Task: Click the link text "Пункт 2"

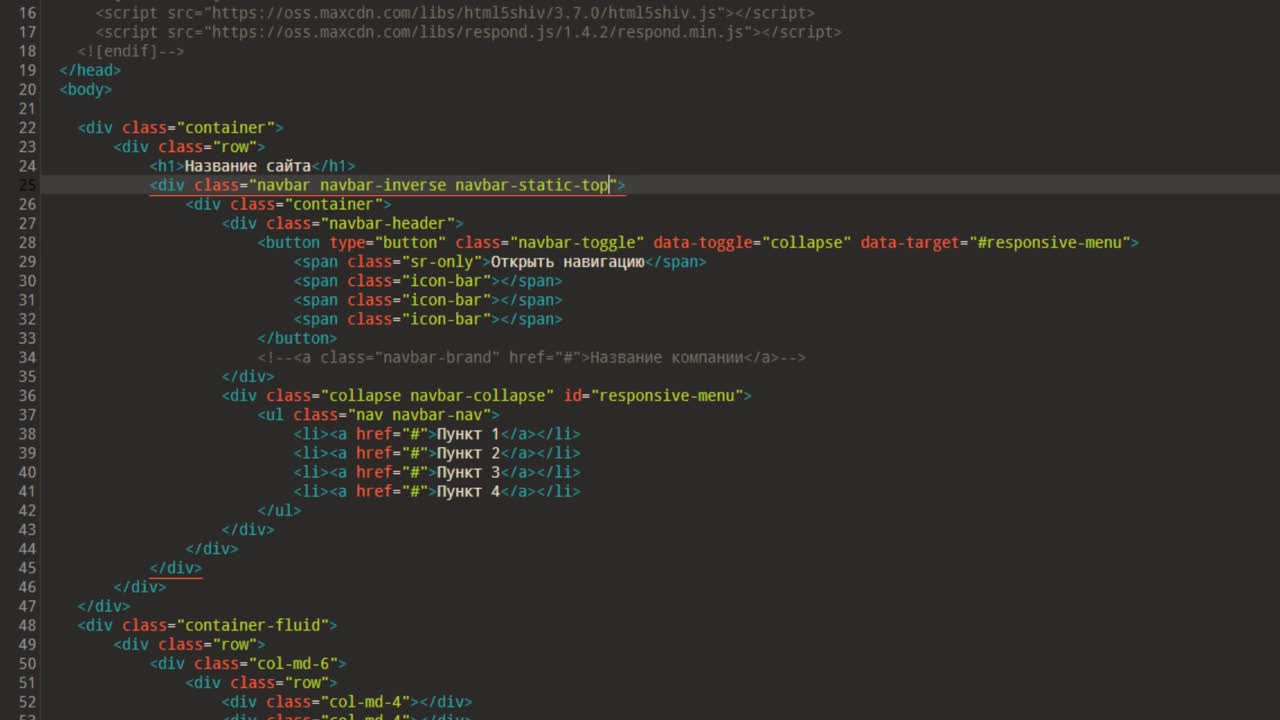Action: (x=469, y=453)
